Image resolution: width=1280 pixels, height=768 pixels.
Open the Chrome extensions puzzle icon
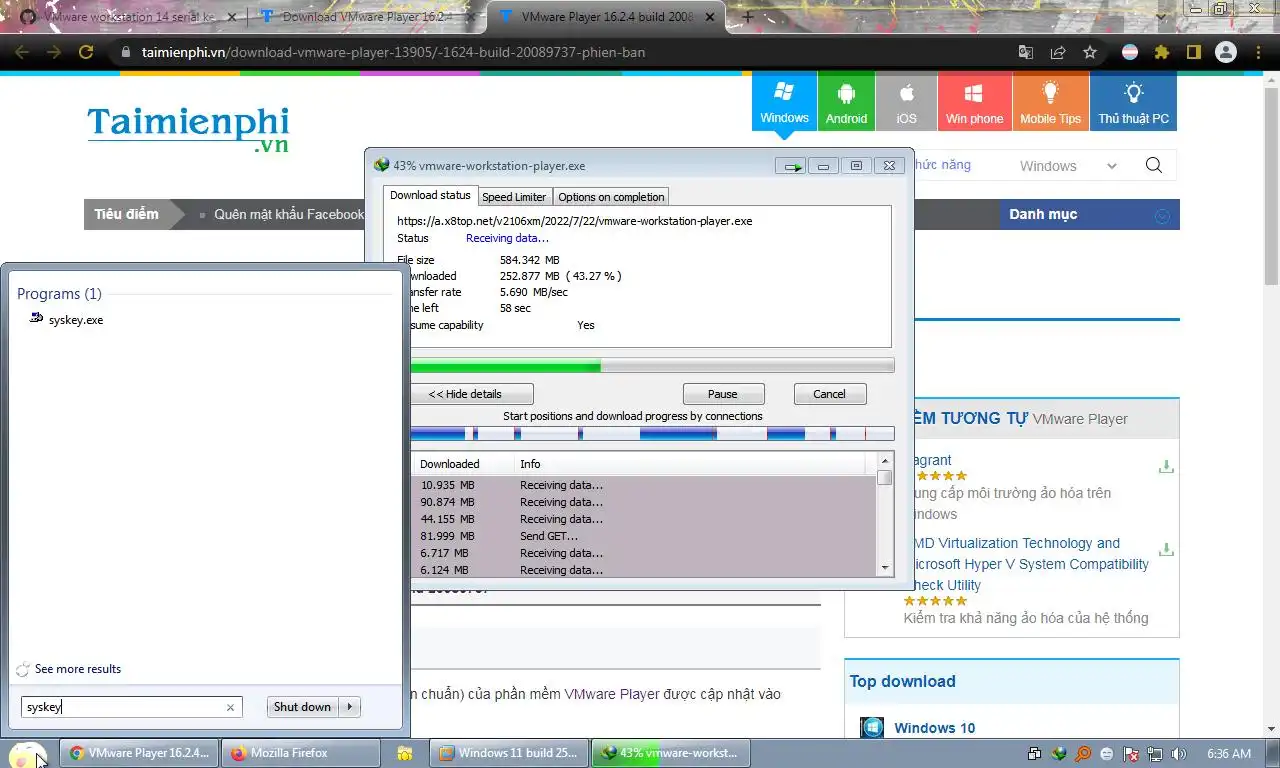1162,52
